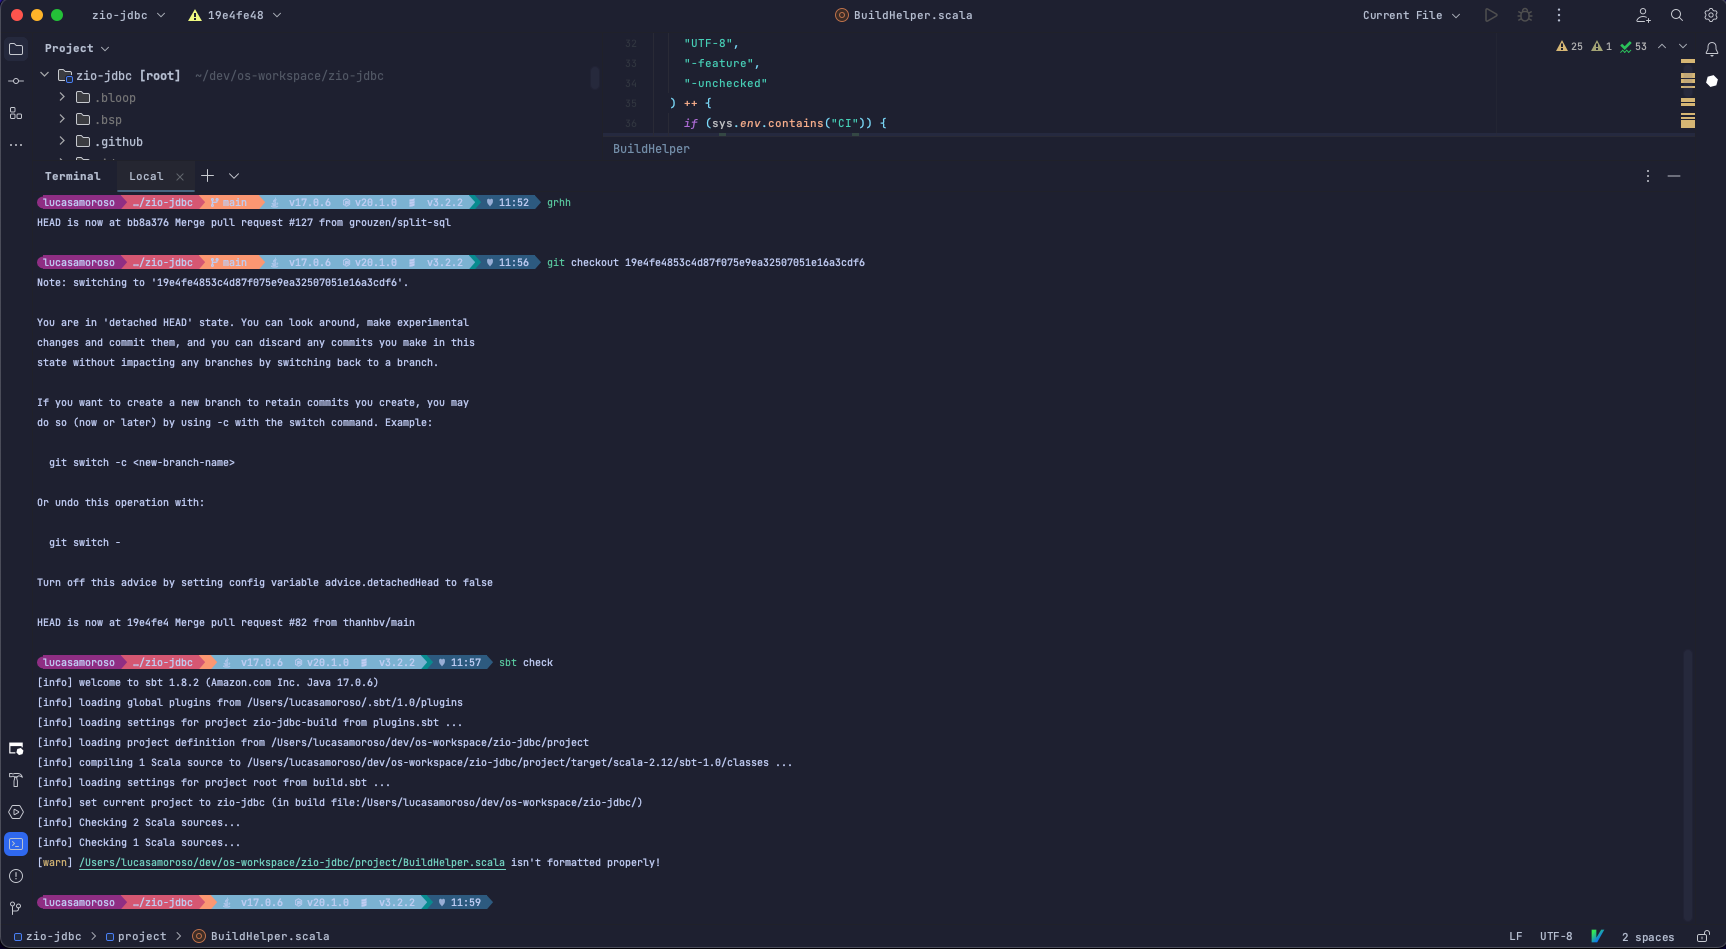
Task: Expand the .github folder
Action: 62,141
